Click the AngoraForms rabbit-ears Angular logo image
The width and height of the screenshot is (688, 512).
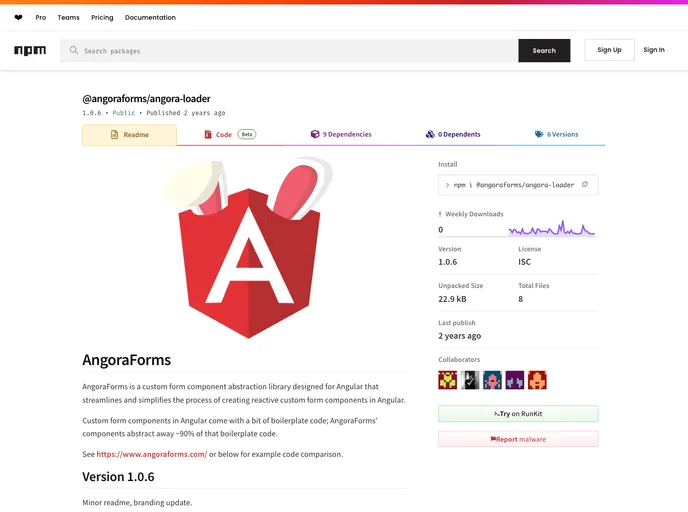[x=248, y=248]
